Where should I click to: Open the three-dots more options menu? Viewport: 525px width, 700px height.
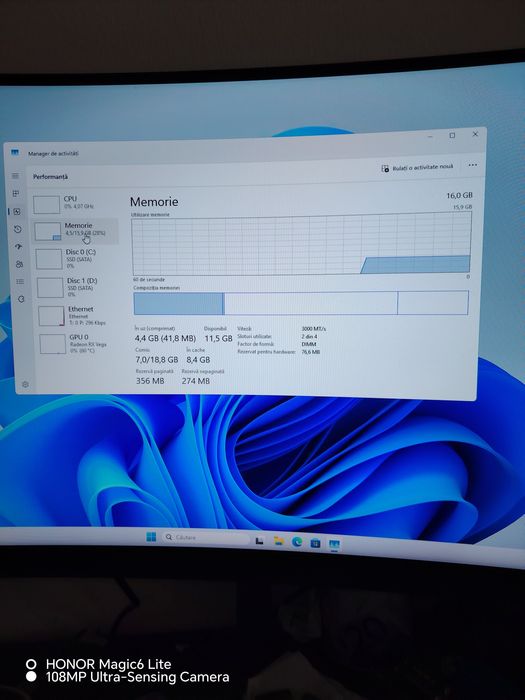[473, 165]
